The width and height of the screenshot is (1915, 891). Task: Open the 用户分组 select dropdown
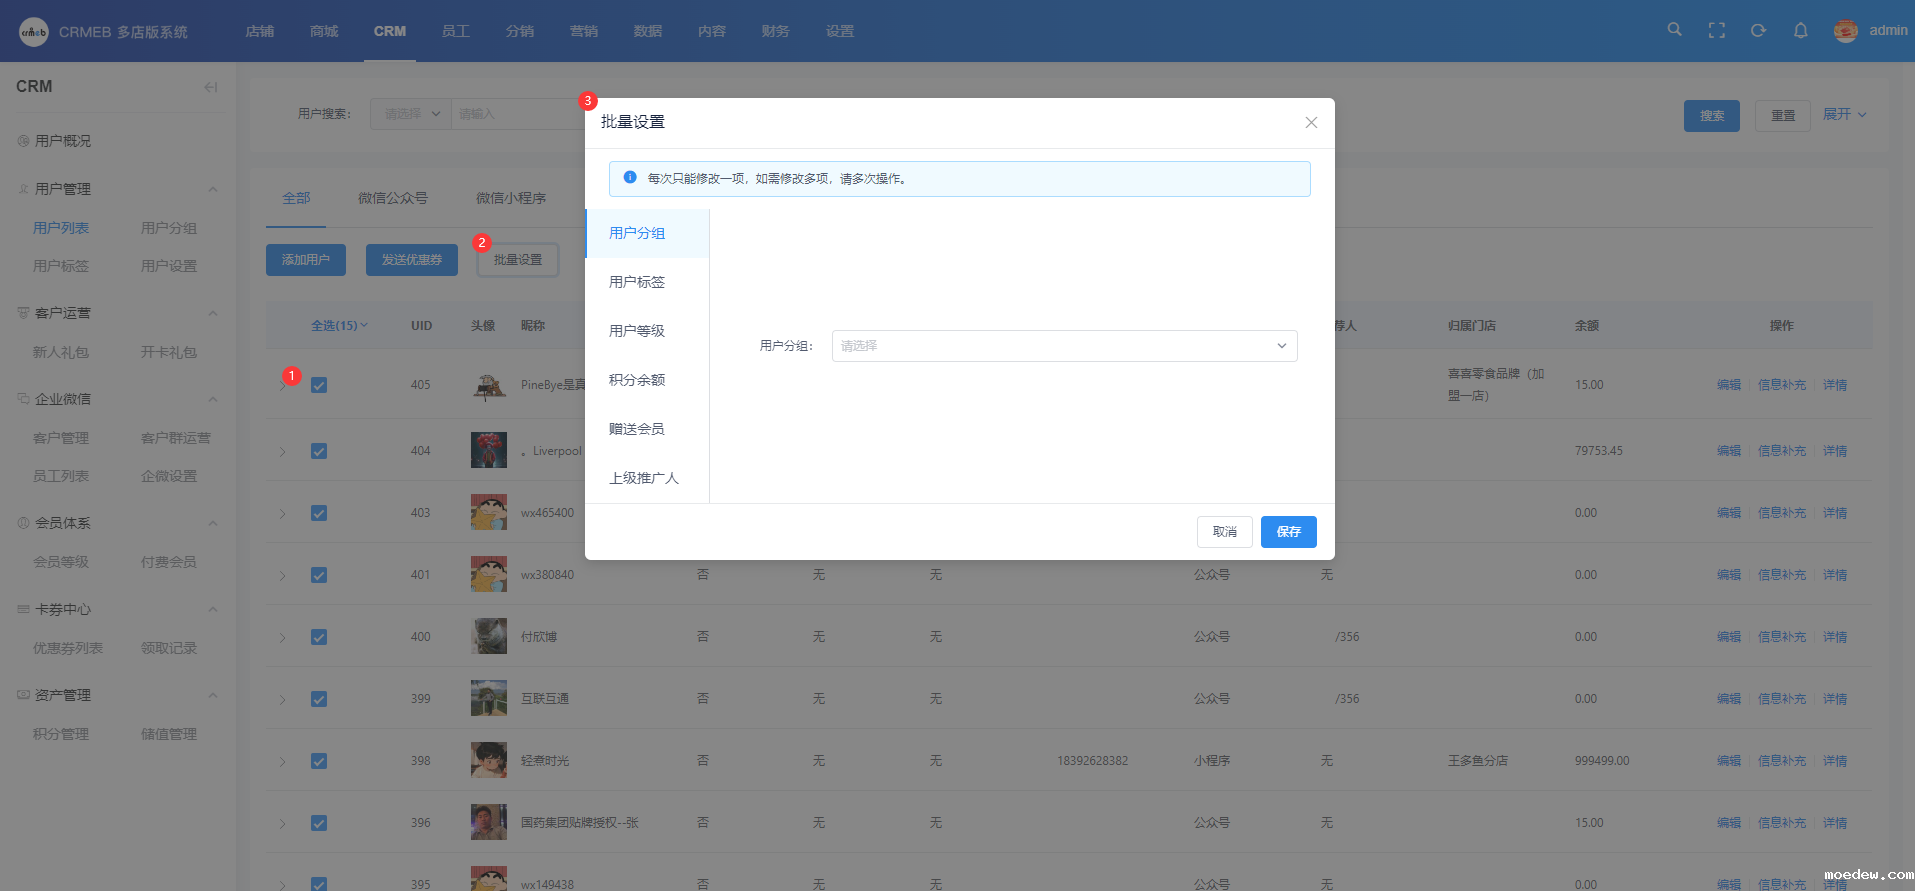(x=1064, y=346)
